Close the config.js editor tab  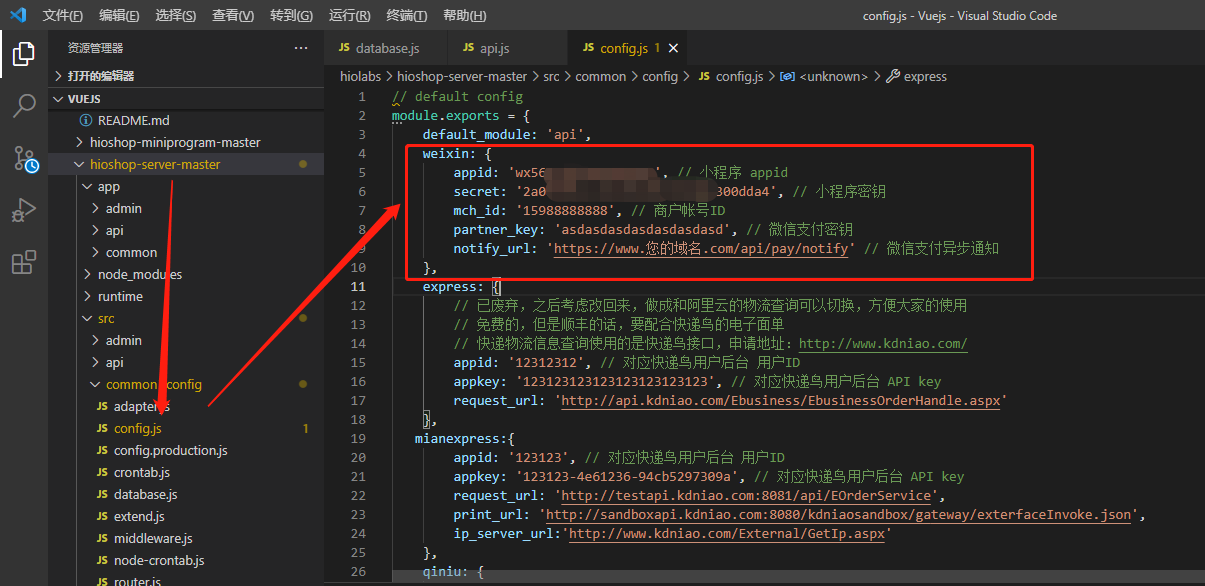[x=674, y=48]
